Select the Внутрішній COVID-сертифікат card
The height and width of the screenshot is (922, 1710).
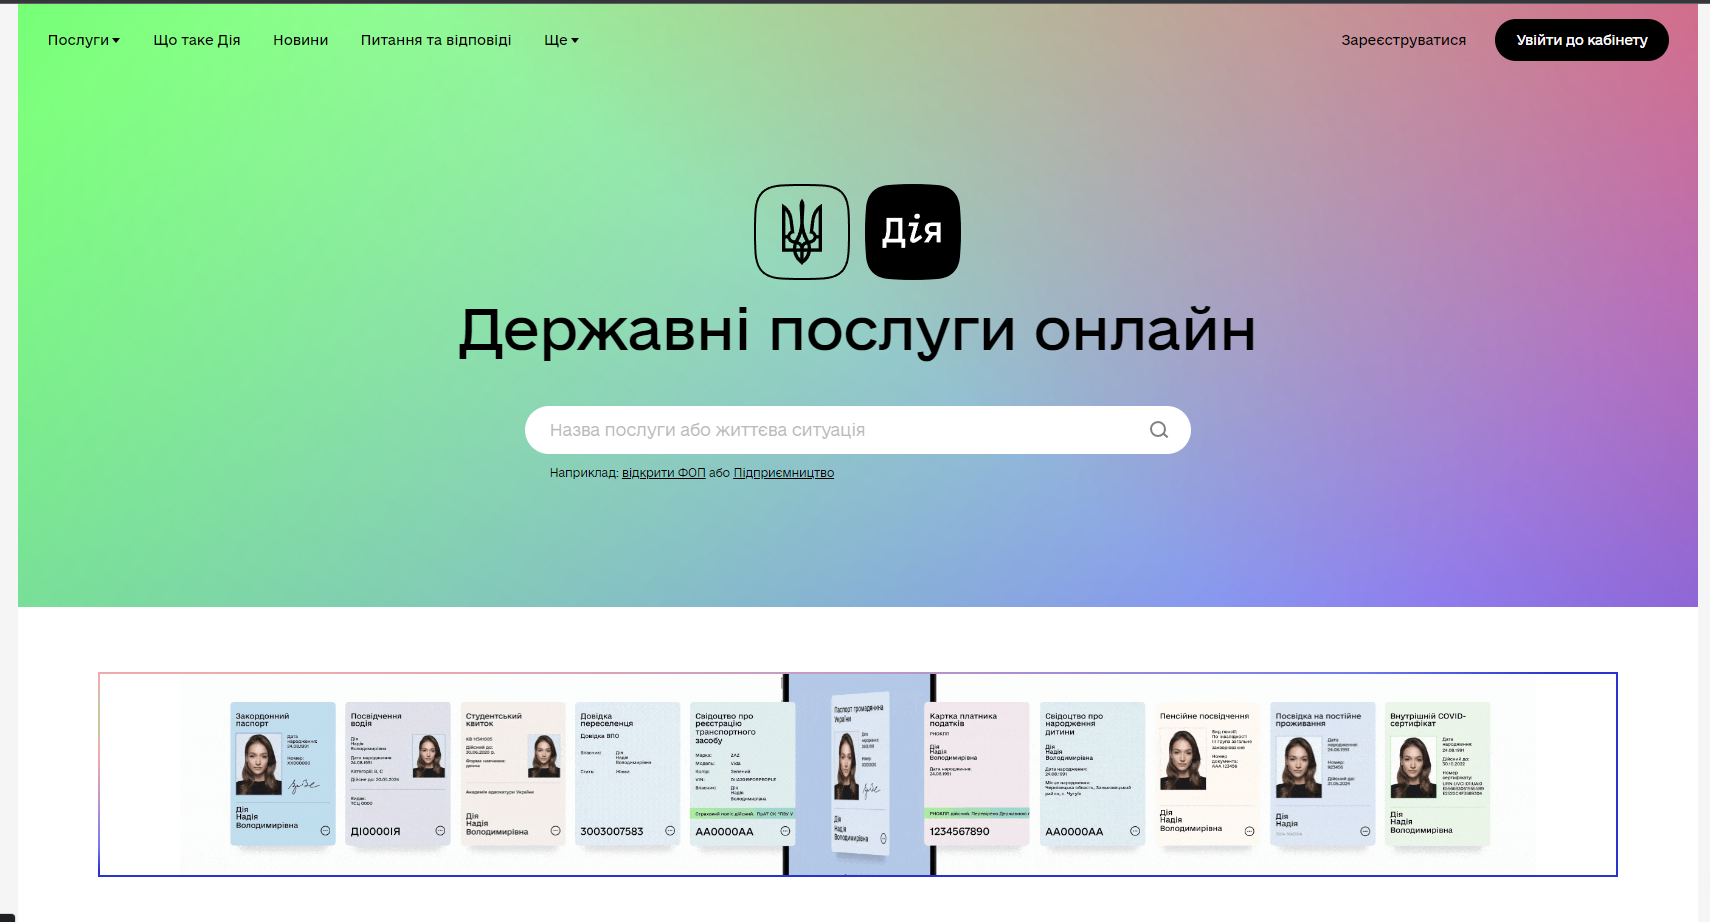point(1438,773)
